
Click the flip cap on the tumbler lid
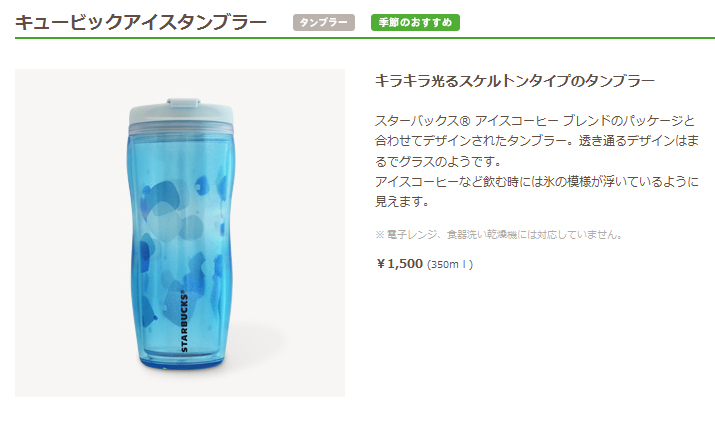(183, 103)
